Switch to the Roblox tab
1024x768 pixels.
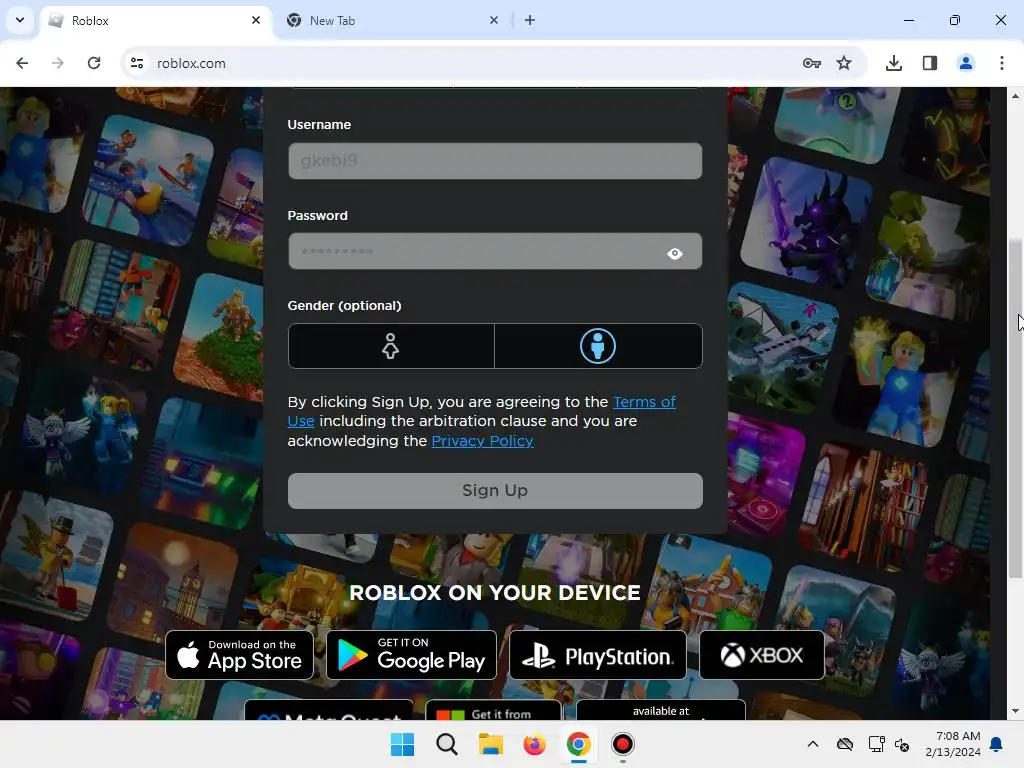coord(157,21)
